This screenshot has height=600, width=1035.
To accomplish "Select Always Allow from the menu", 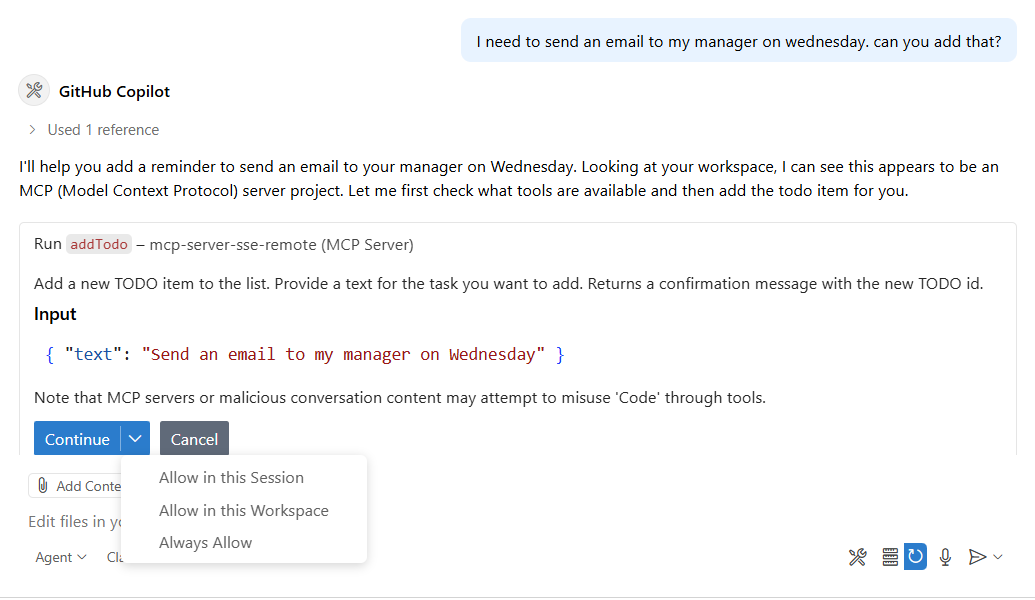I will tap(205, 542).
